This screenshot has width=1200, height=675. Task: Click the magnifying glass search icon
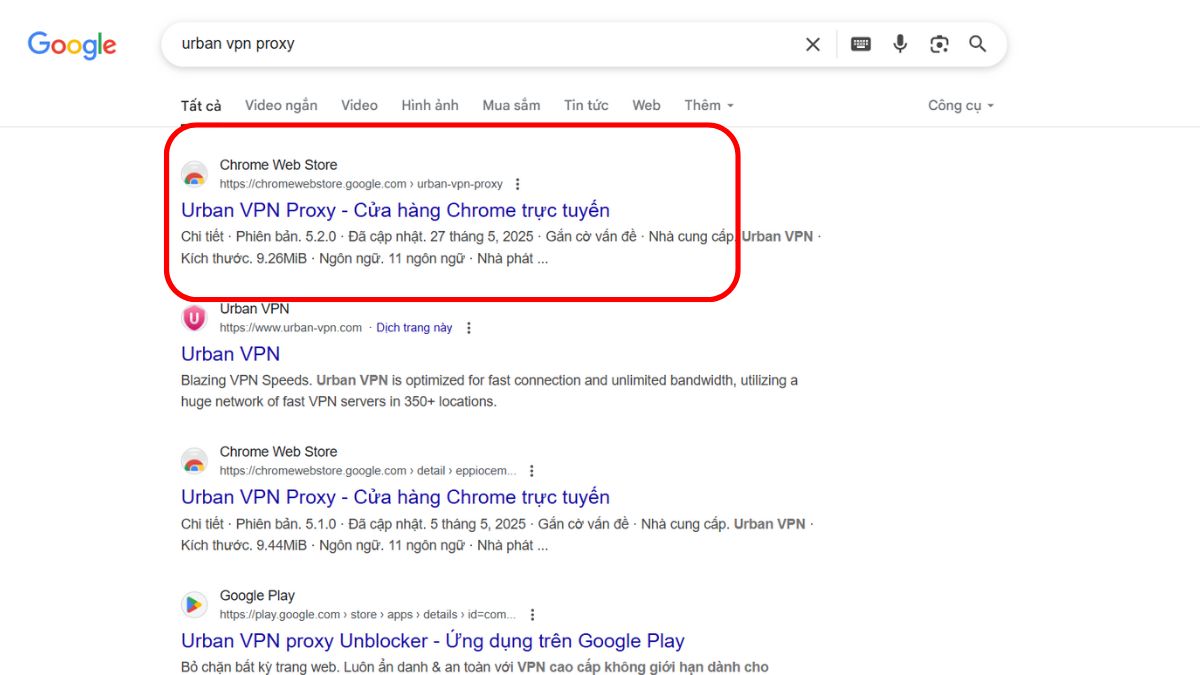(978, 44)
